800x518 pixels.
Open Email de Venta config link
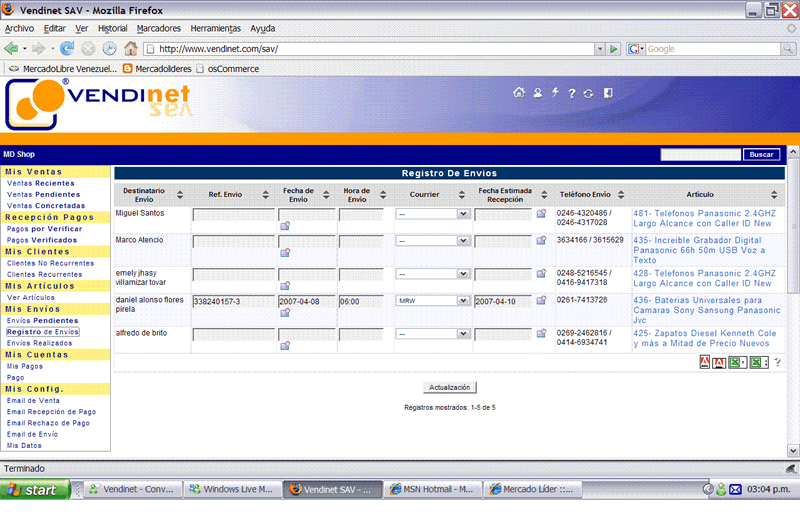(x=33, y=401)
